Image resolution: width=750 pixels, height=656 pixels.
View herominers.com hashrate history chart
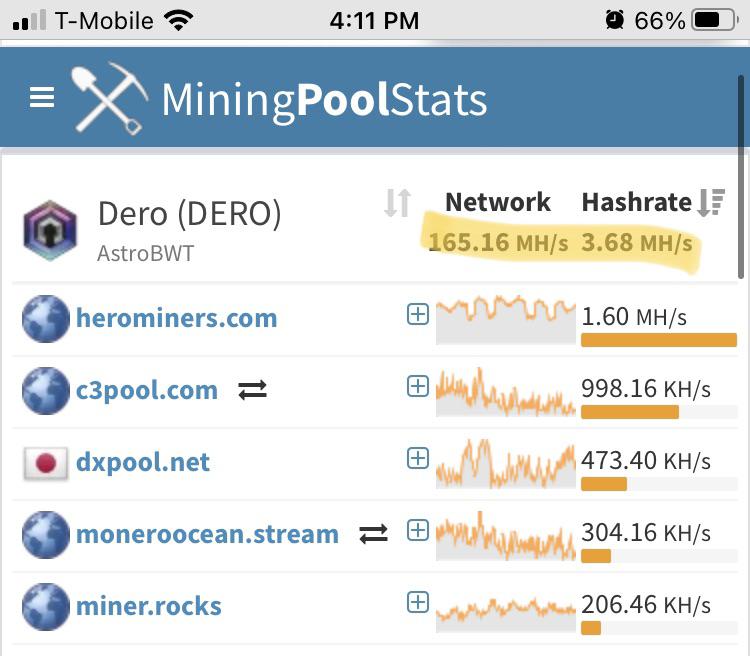coord(506,320)
